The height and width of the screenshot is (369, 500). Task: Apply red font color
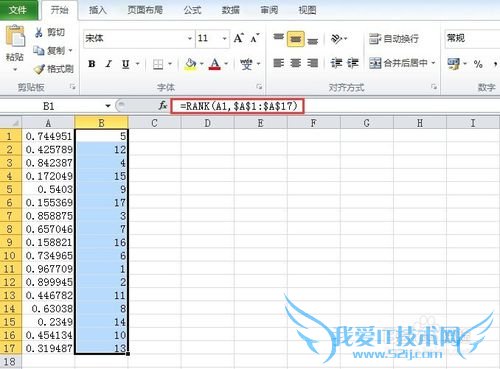coord(215,64)
